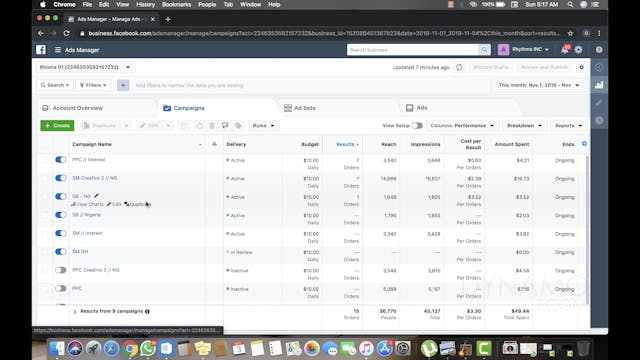This screenshot has height=360, width=640.
Task: Turn on PPC Creative 2 // NG campaign toggle
Action: tap(60, 270)
